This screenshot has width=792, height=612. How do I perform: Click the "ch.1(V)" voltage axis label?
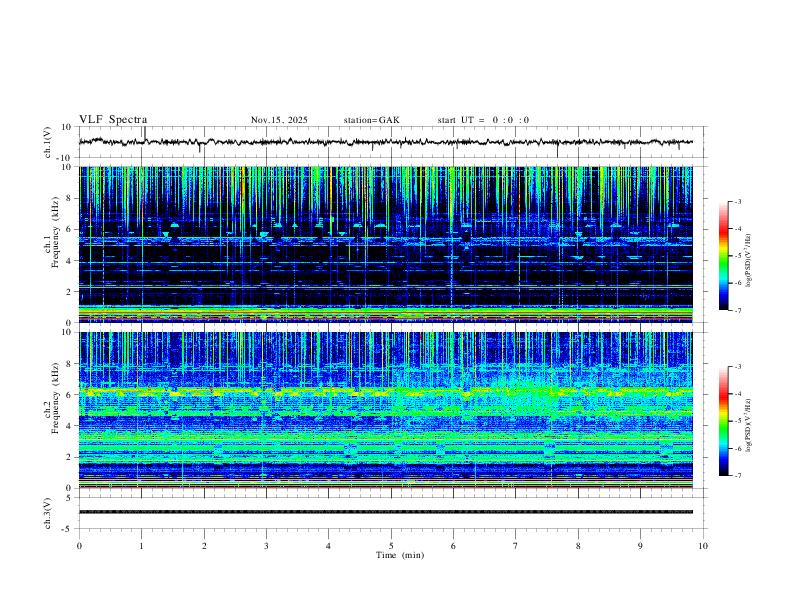48,142
